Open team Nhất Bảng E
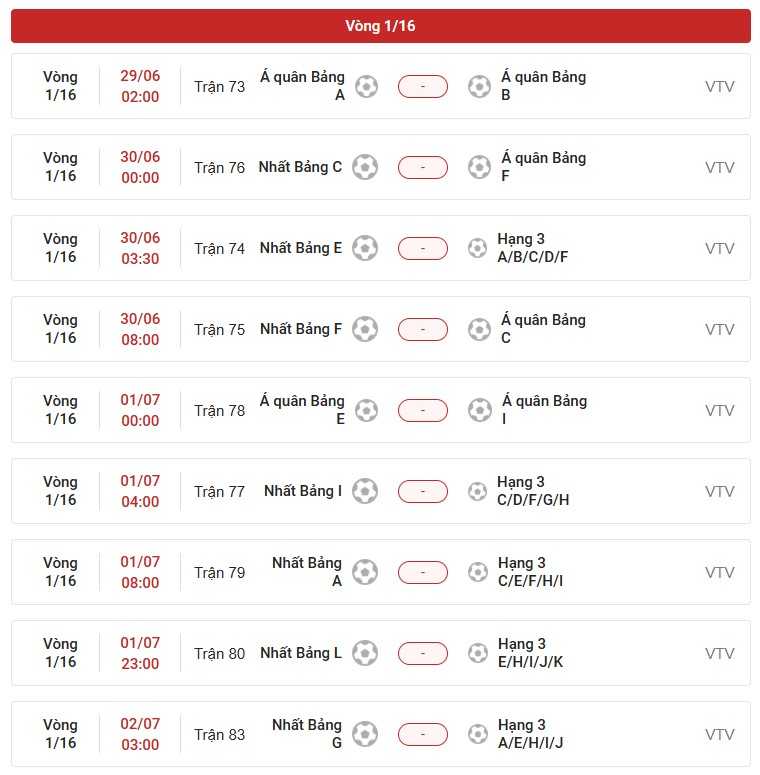The height and width of the screenshot is (775, 760). [300, 248]
